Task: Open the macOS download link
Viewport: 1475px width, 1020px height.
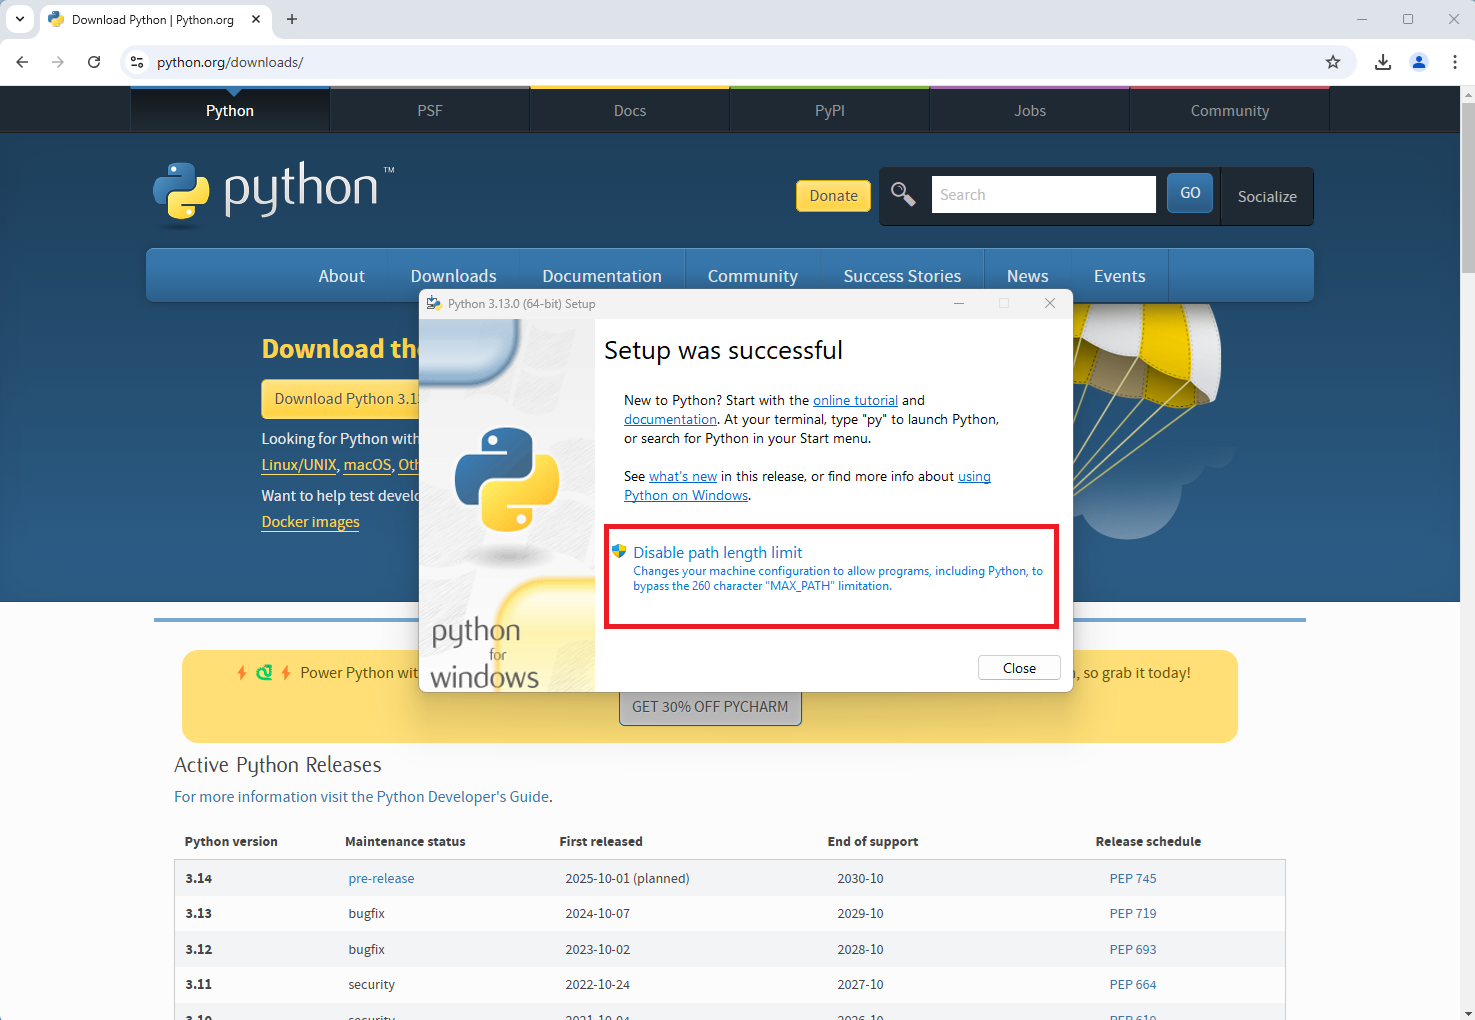Action: click(x=367, y=465)
